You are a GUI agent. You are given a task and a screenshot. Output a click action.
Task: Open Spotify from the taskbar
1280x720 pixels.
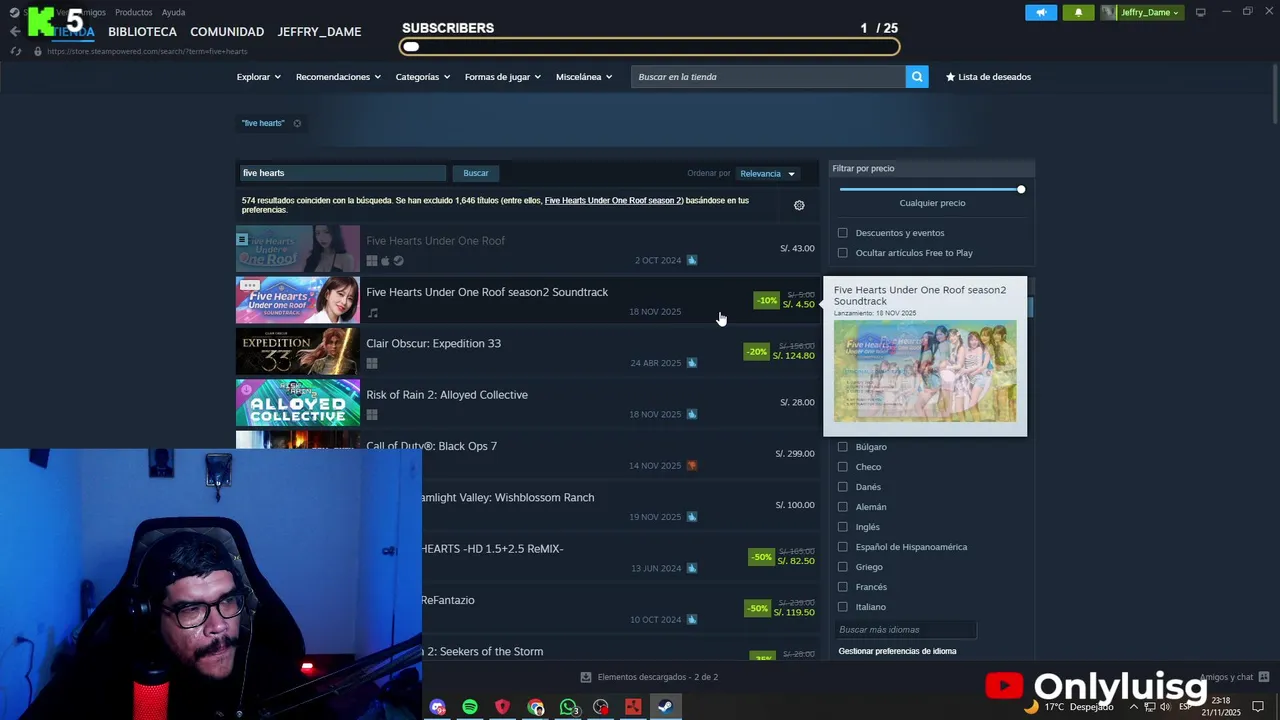470,707
